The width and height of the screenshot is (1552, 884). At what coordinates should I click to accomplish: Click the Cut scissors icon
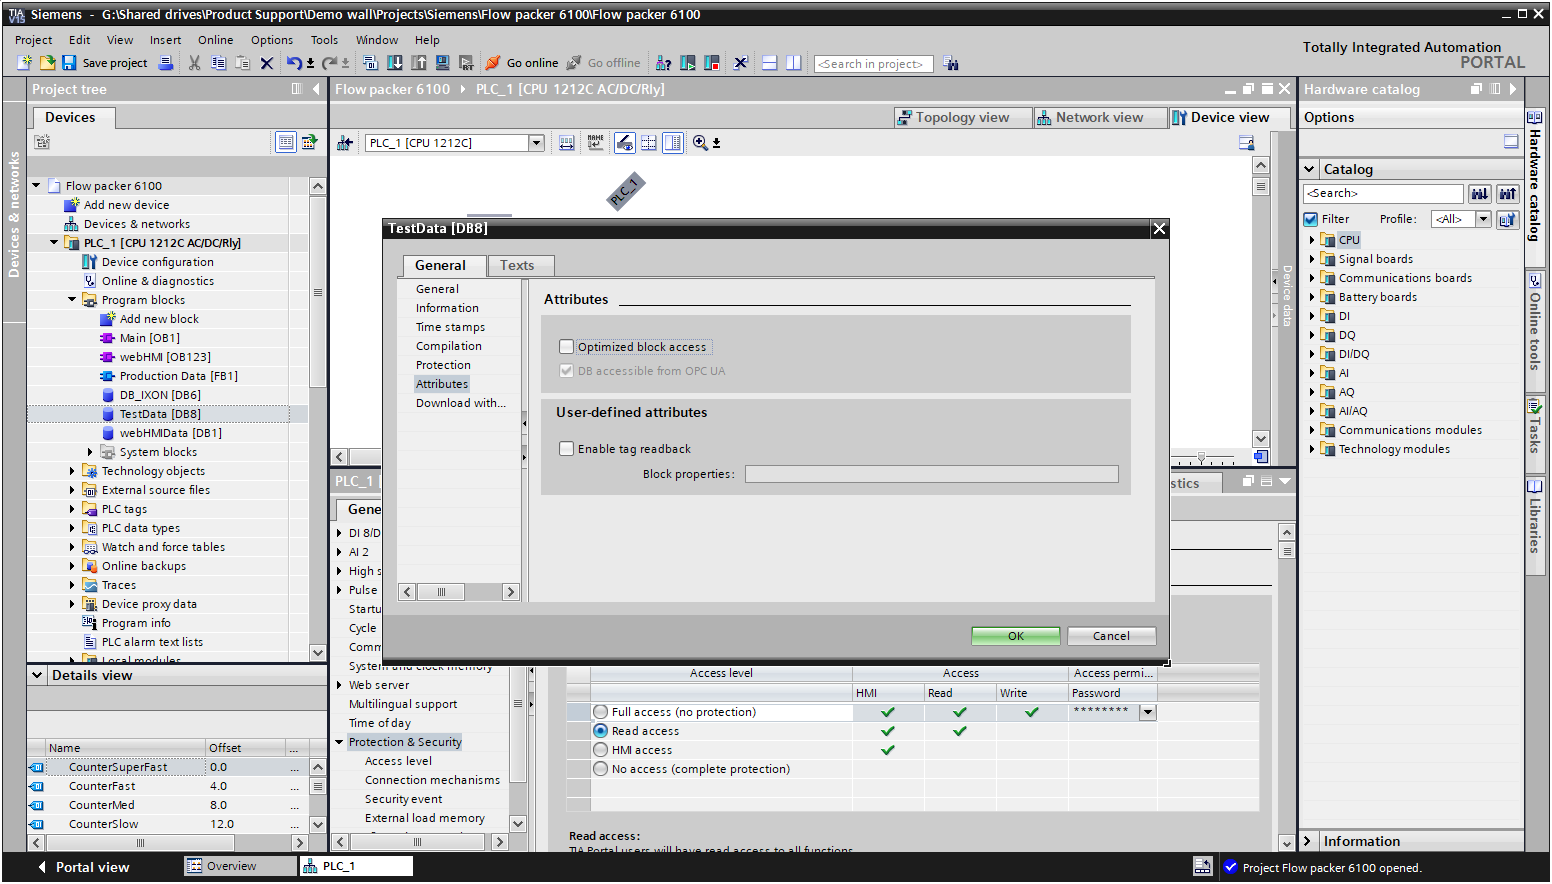pos(194,63)
